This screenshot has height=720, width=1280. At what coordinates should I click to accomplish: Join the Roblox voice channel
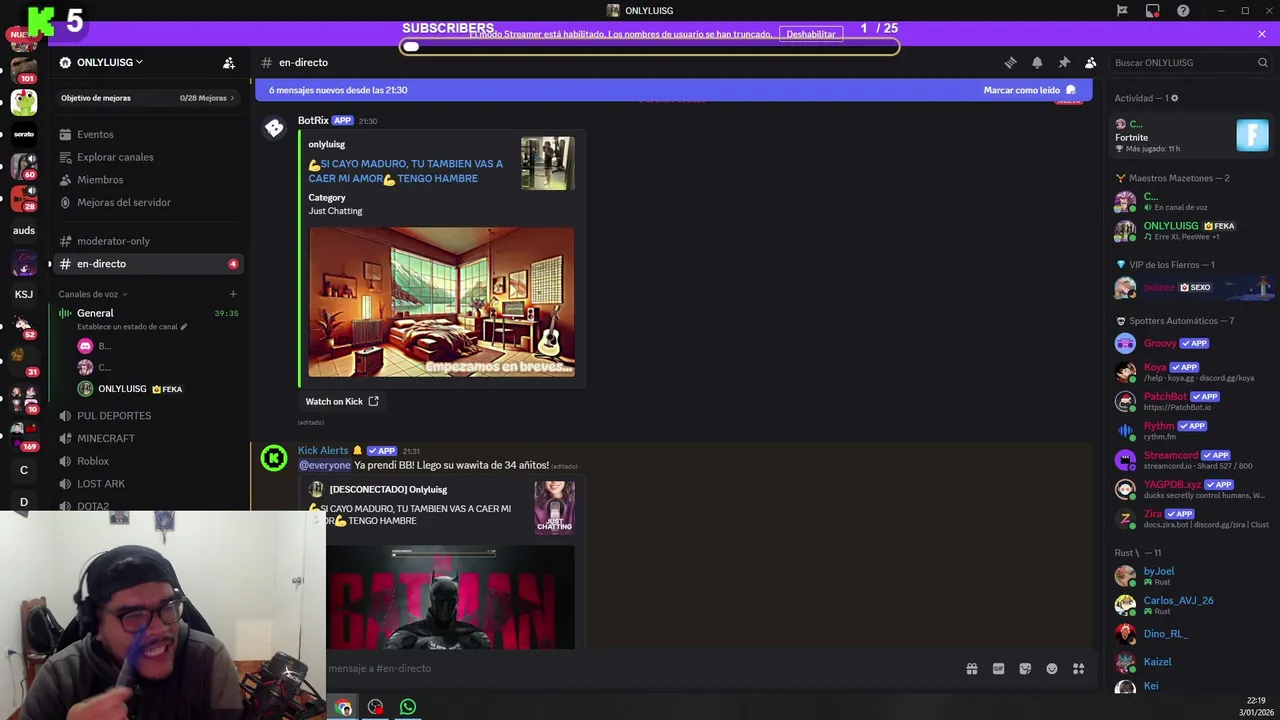coord(146,461)
